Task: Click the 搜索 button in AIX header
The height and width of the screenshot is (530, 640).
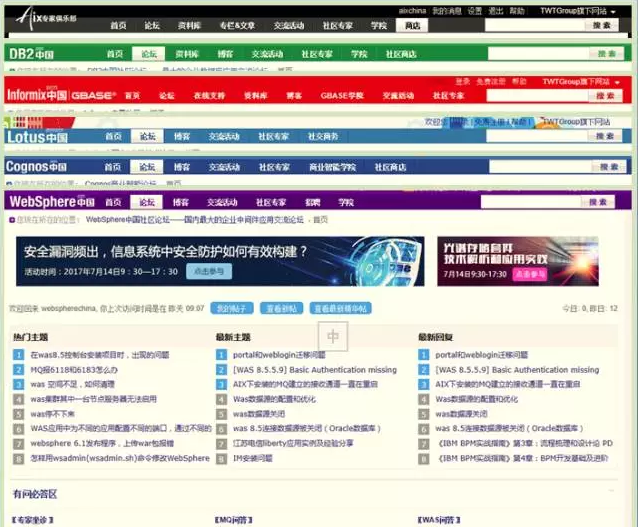Action: click(602, 25)
